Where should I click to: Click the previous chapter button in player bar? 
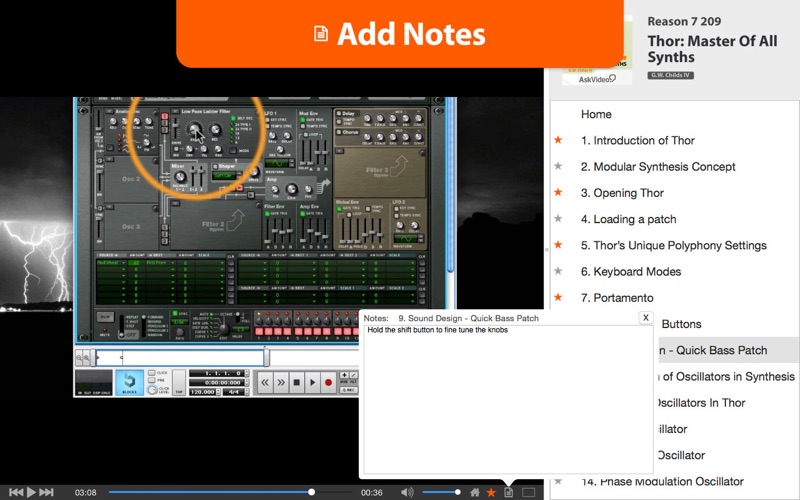[x=16, y=492]
